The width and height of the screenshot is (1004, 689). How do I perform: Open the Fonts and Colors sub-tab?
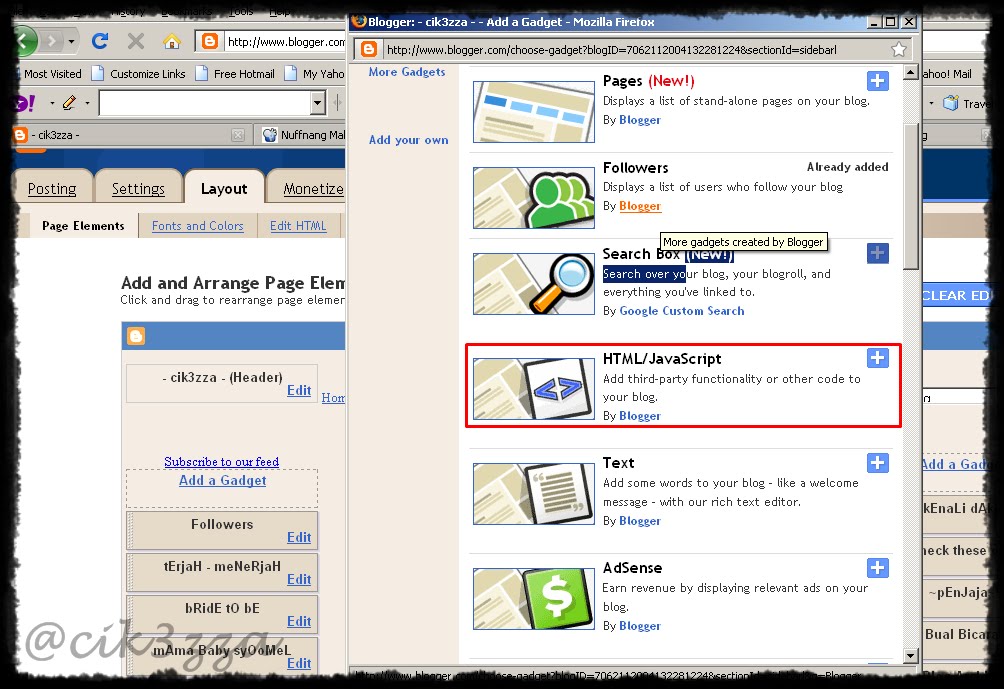click(197, 226)
